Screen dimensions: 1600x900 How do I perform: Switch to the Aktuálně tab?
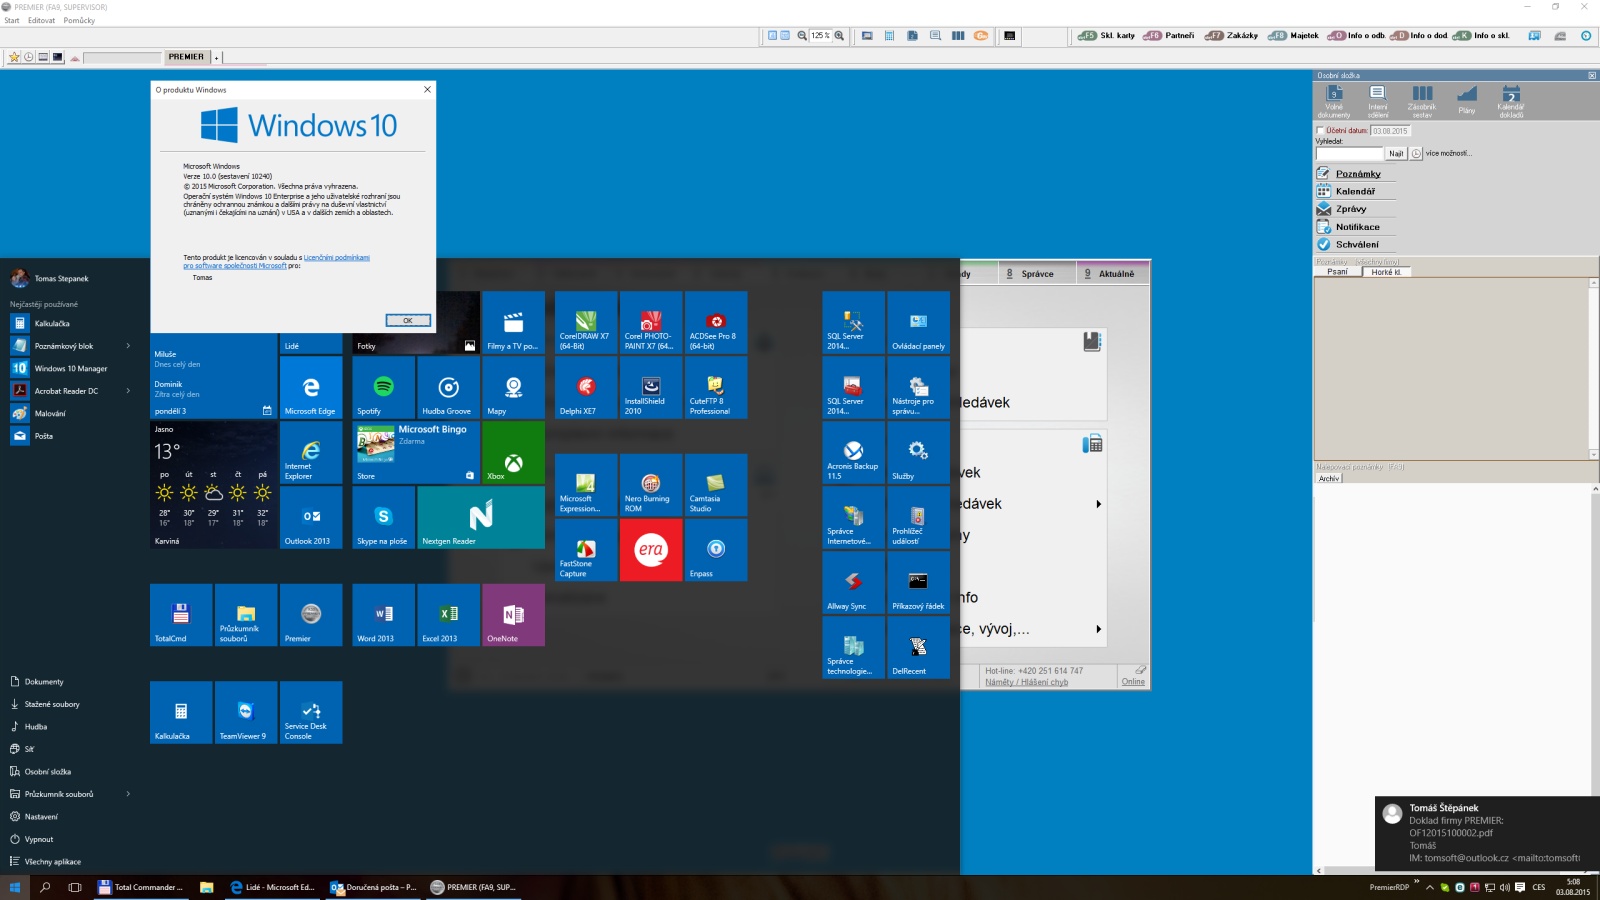tap(1112, 273)
